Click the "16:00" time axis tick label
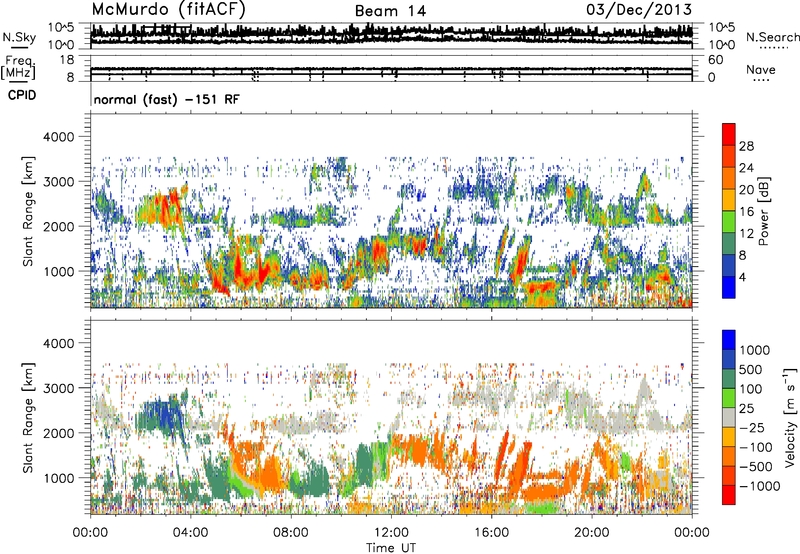The height and width of the screenshot is (554, 800). (x=491, y=533)
